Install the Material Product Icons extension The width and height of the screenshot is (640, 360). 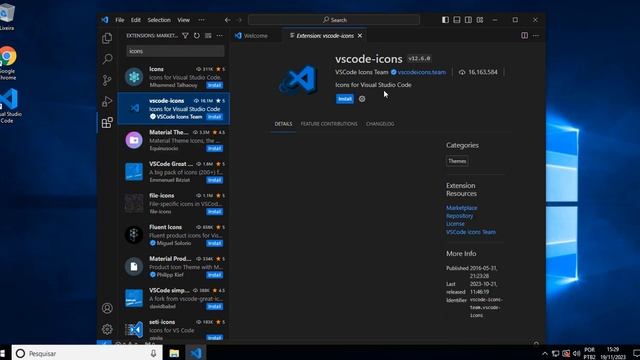214,275
